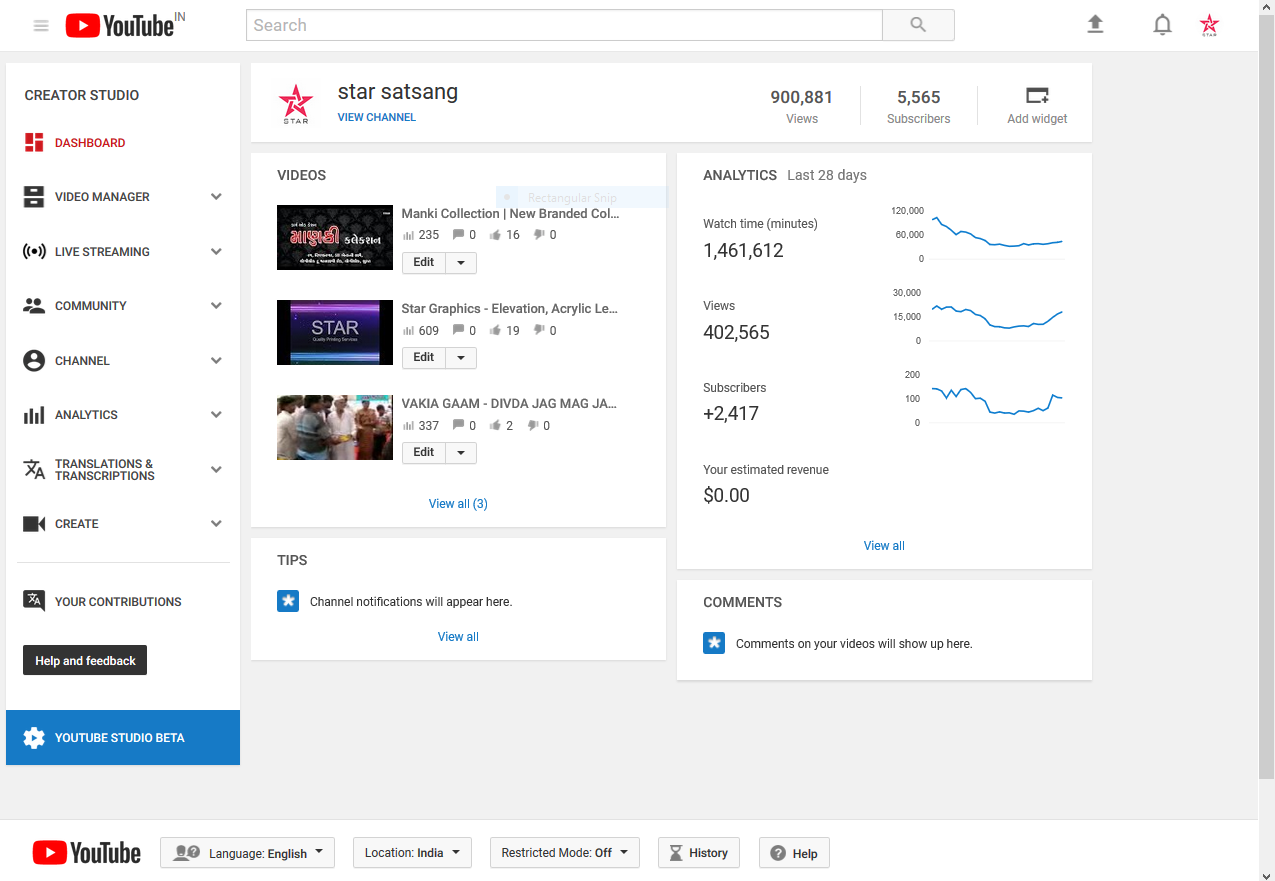Click the star satsang channel logo
Screen dimensions: 1275x881
295,103
